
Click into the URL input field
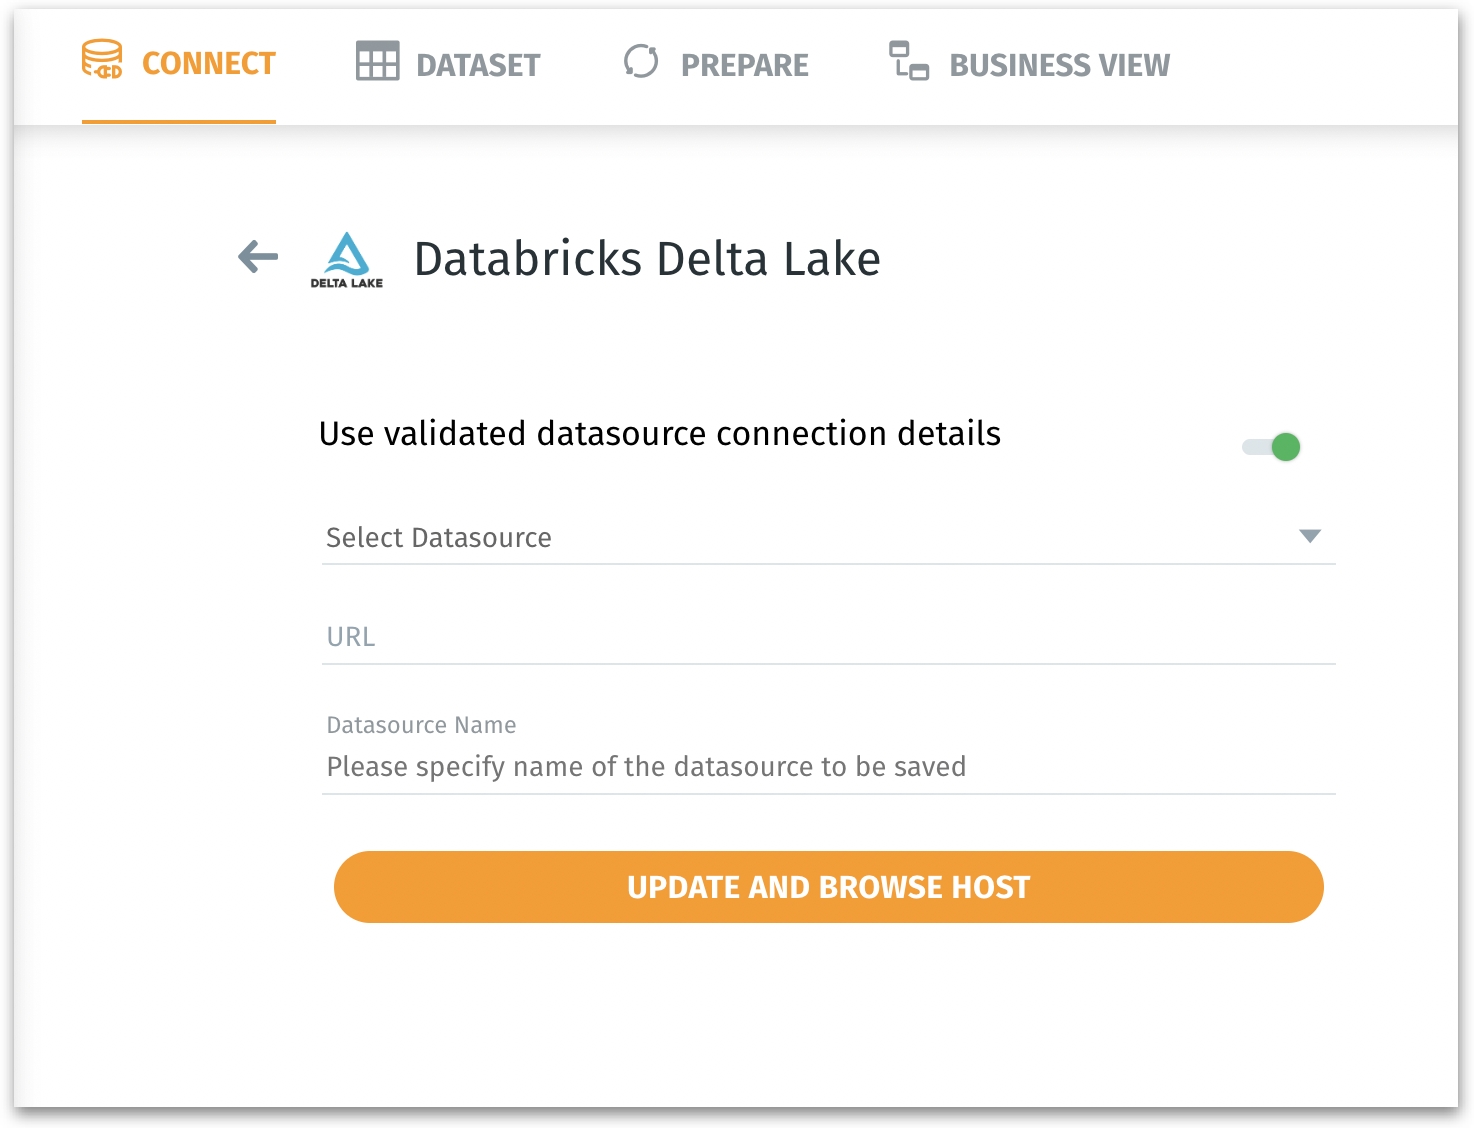pyautogui.click(x=828, y=638)
